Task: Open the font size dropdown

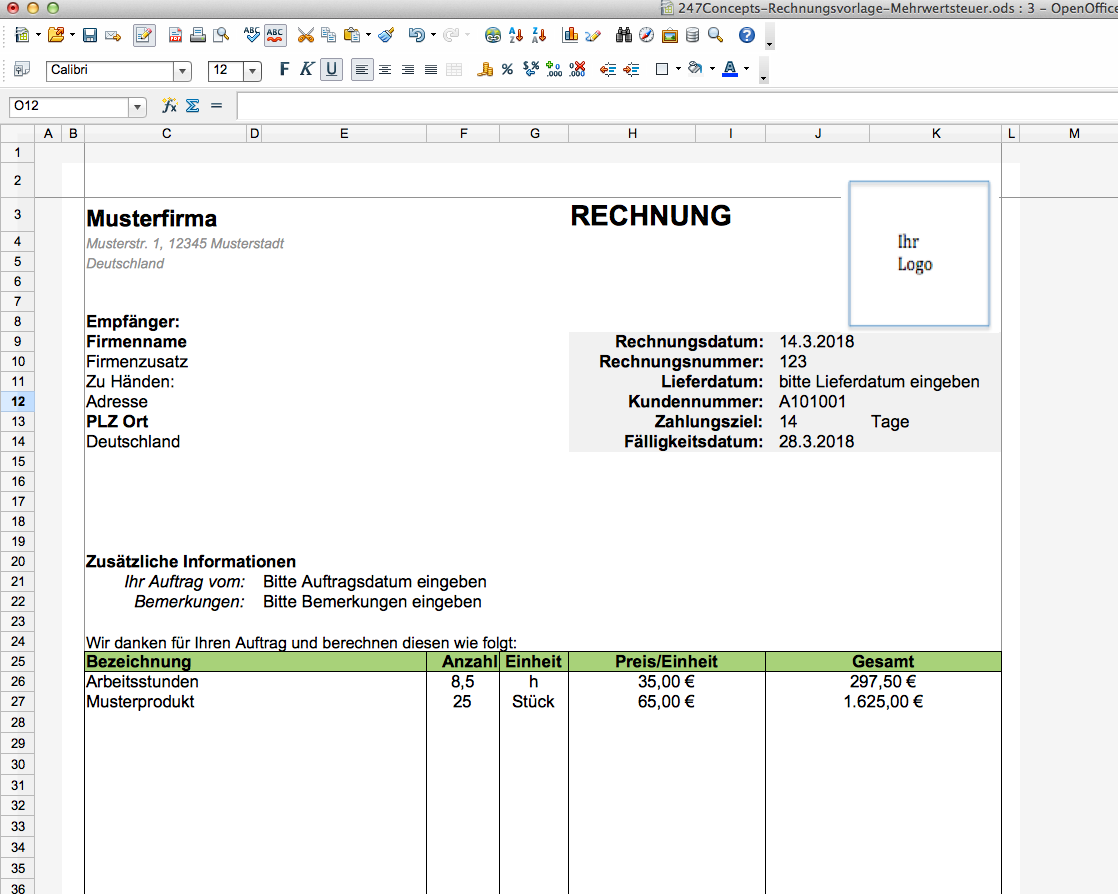Action: [252, 71]
